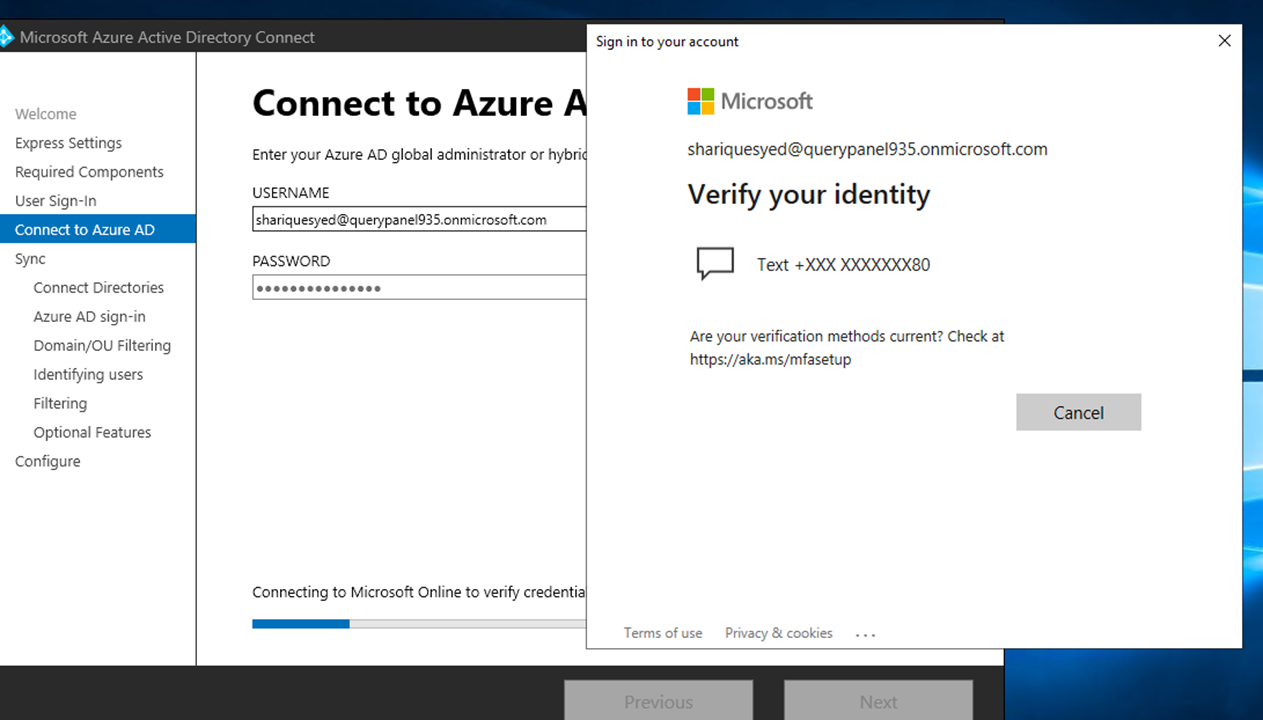
Task: Click the Azure AD Connect title bar icon
Action: 5,37
